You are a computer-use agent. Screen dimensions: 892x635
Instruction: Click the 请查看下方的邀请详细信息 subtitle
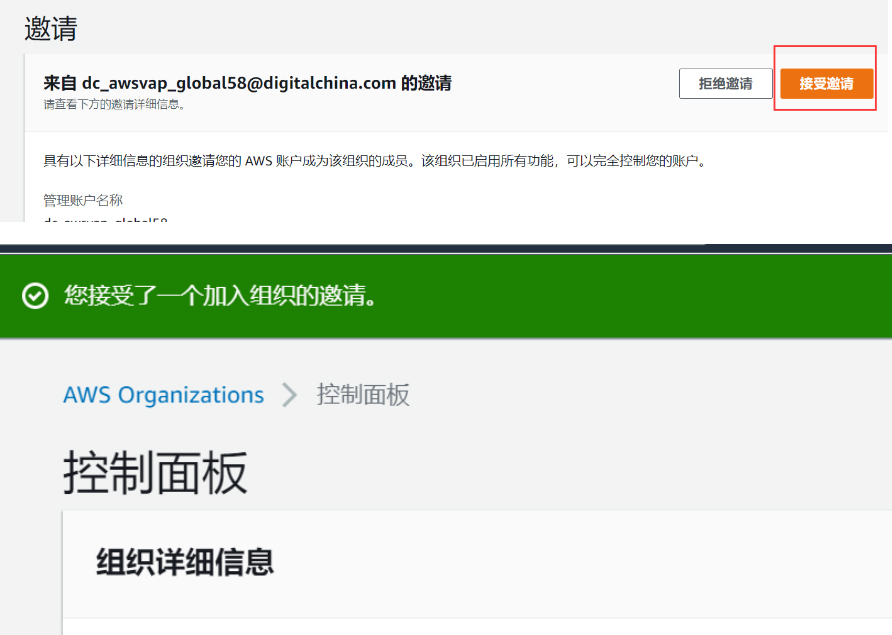tap(114, 104)
